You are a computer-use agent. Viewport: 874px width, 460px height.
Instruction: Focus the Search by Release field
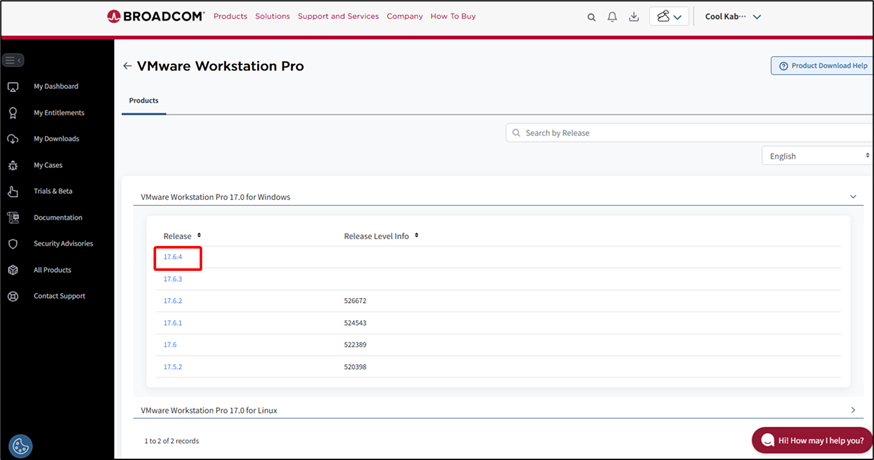pos(690,133)
